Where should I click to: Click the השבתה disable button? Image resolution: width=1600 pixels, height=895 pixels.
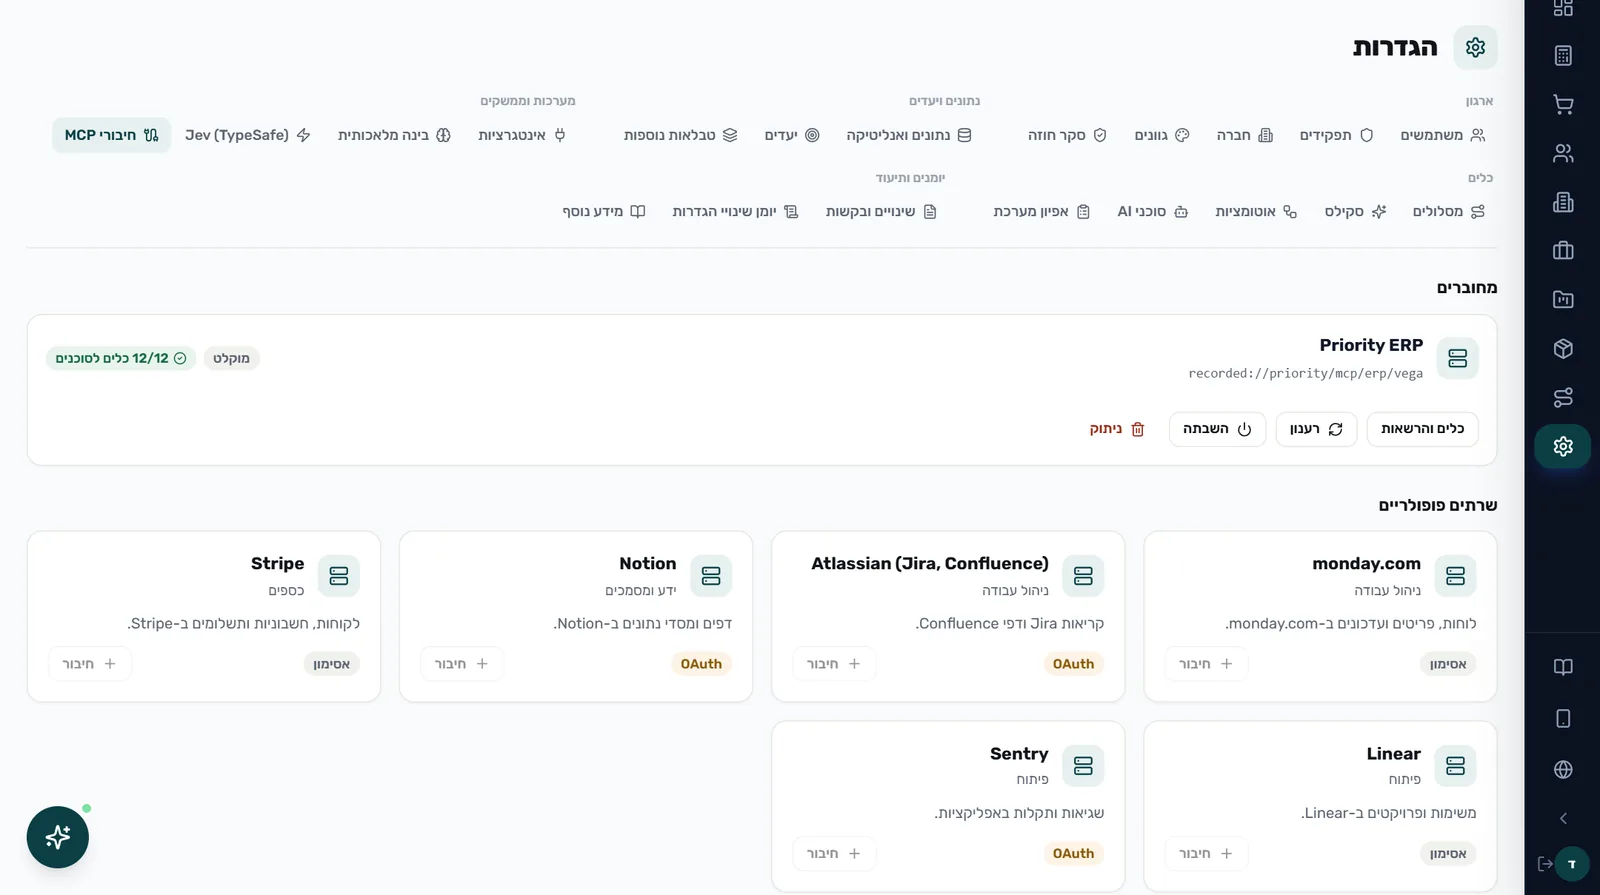1217,429
